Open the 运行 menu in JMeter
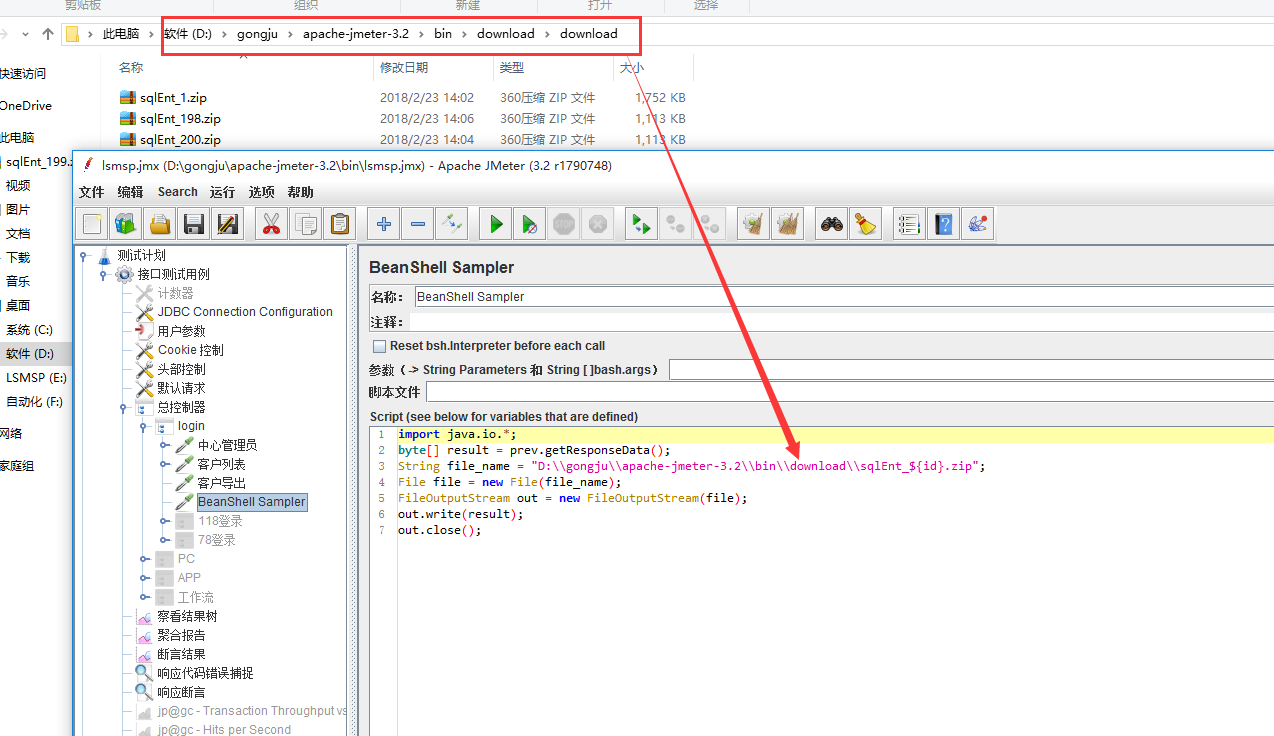 (x=222, y=192)
